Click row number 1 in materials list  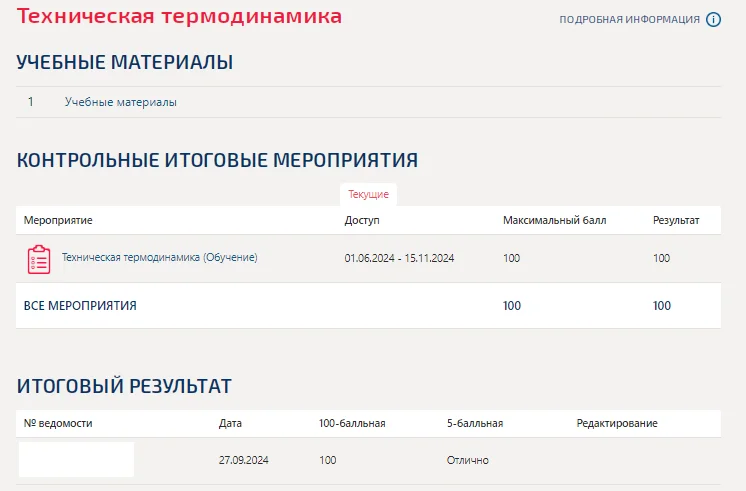31,102
